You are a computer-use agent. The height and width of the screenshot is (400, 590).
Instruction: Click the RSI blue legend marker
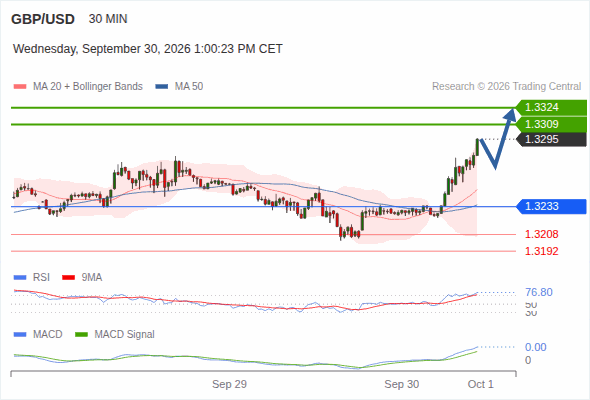[20, 278]
